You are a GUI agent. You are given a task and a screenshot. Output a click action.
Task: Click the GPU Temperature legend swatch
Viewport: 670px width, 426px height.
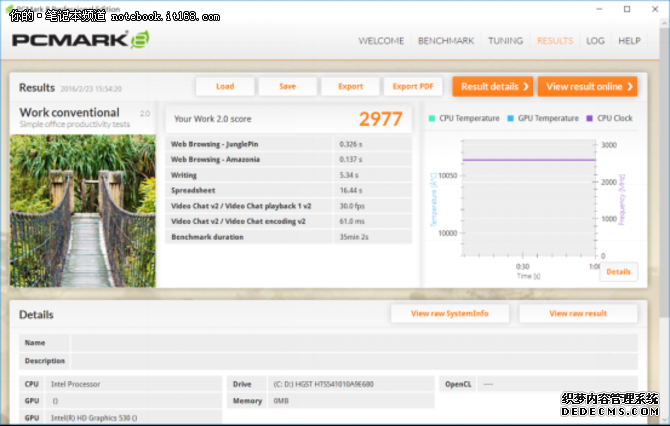click(x=510, y=118)
